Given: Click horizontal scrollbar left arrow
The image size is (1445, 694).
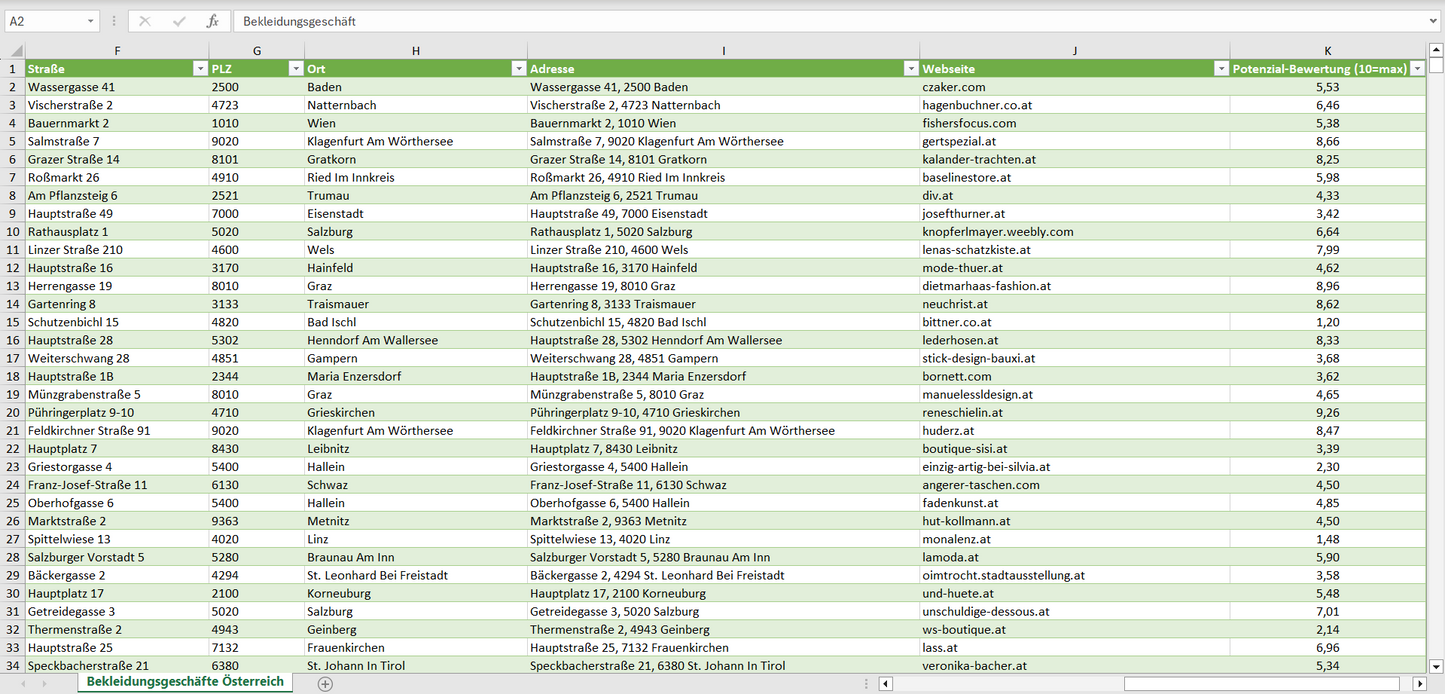Looking at the screenshot, I should click(x=885, y=684).
